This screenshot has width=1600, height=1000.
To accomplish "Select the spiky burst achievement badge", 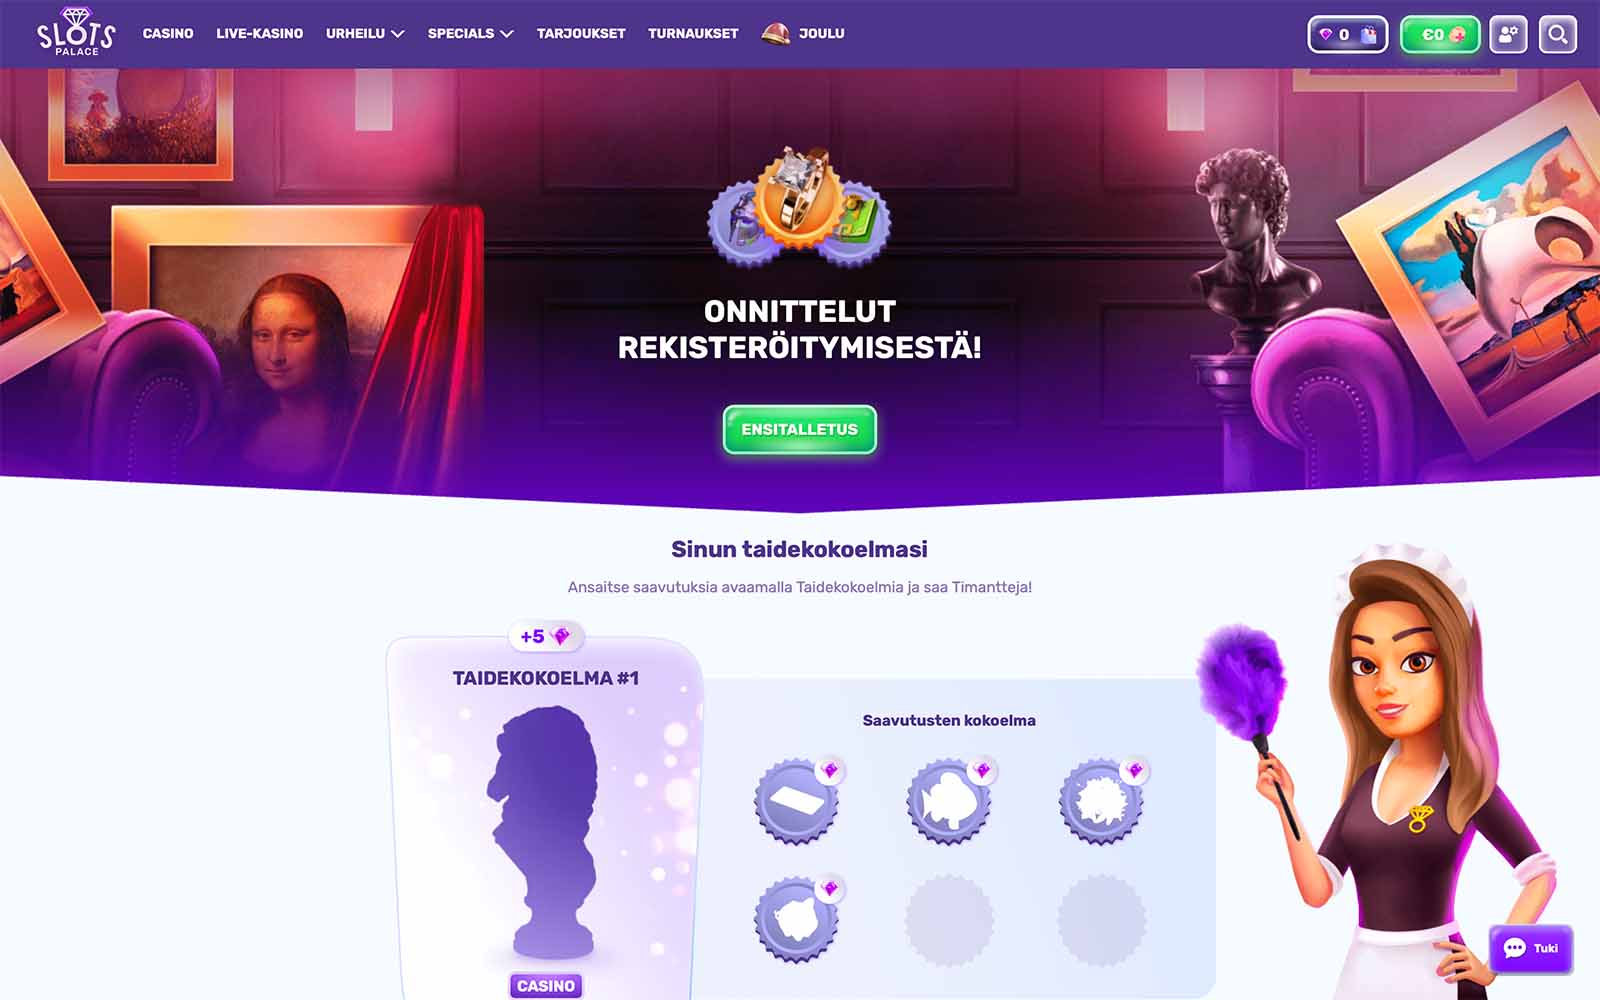I will click(1101, 801).
